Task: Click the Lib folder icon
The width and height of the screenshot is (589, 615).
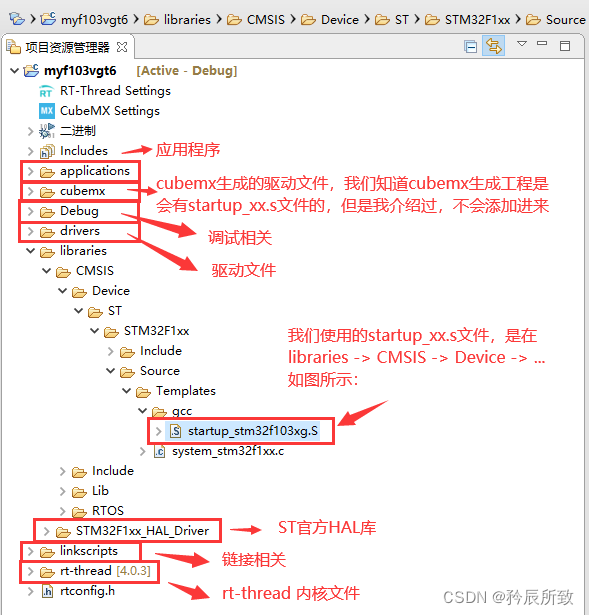Action: pos(79,492)
